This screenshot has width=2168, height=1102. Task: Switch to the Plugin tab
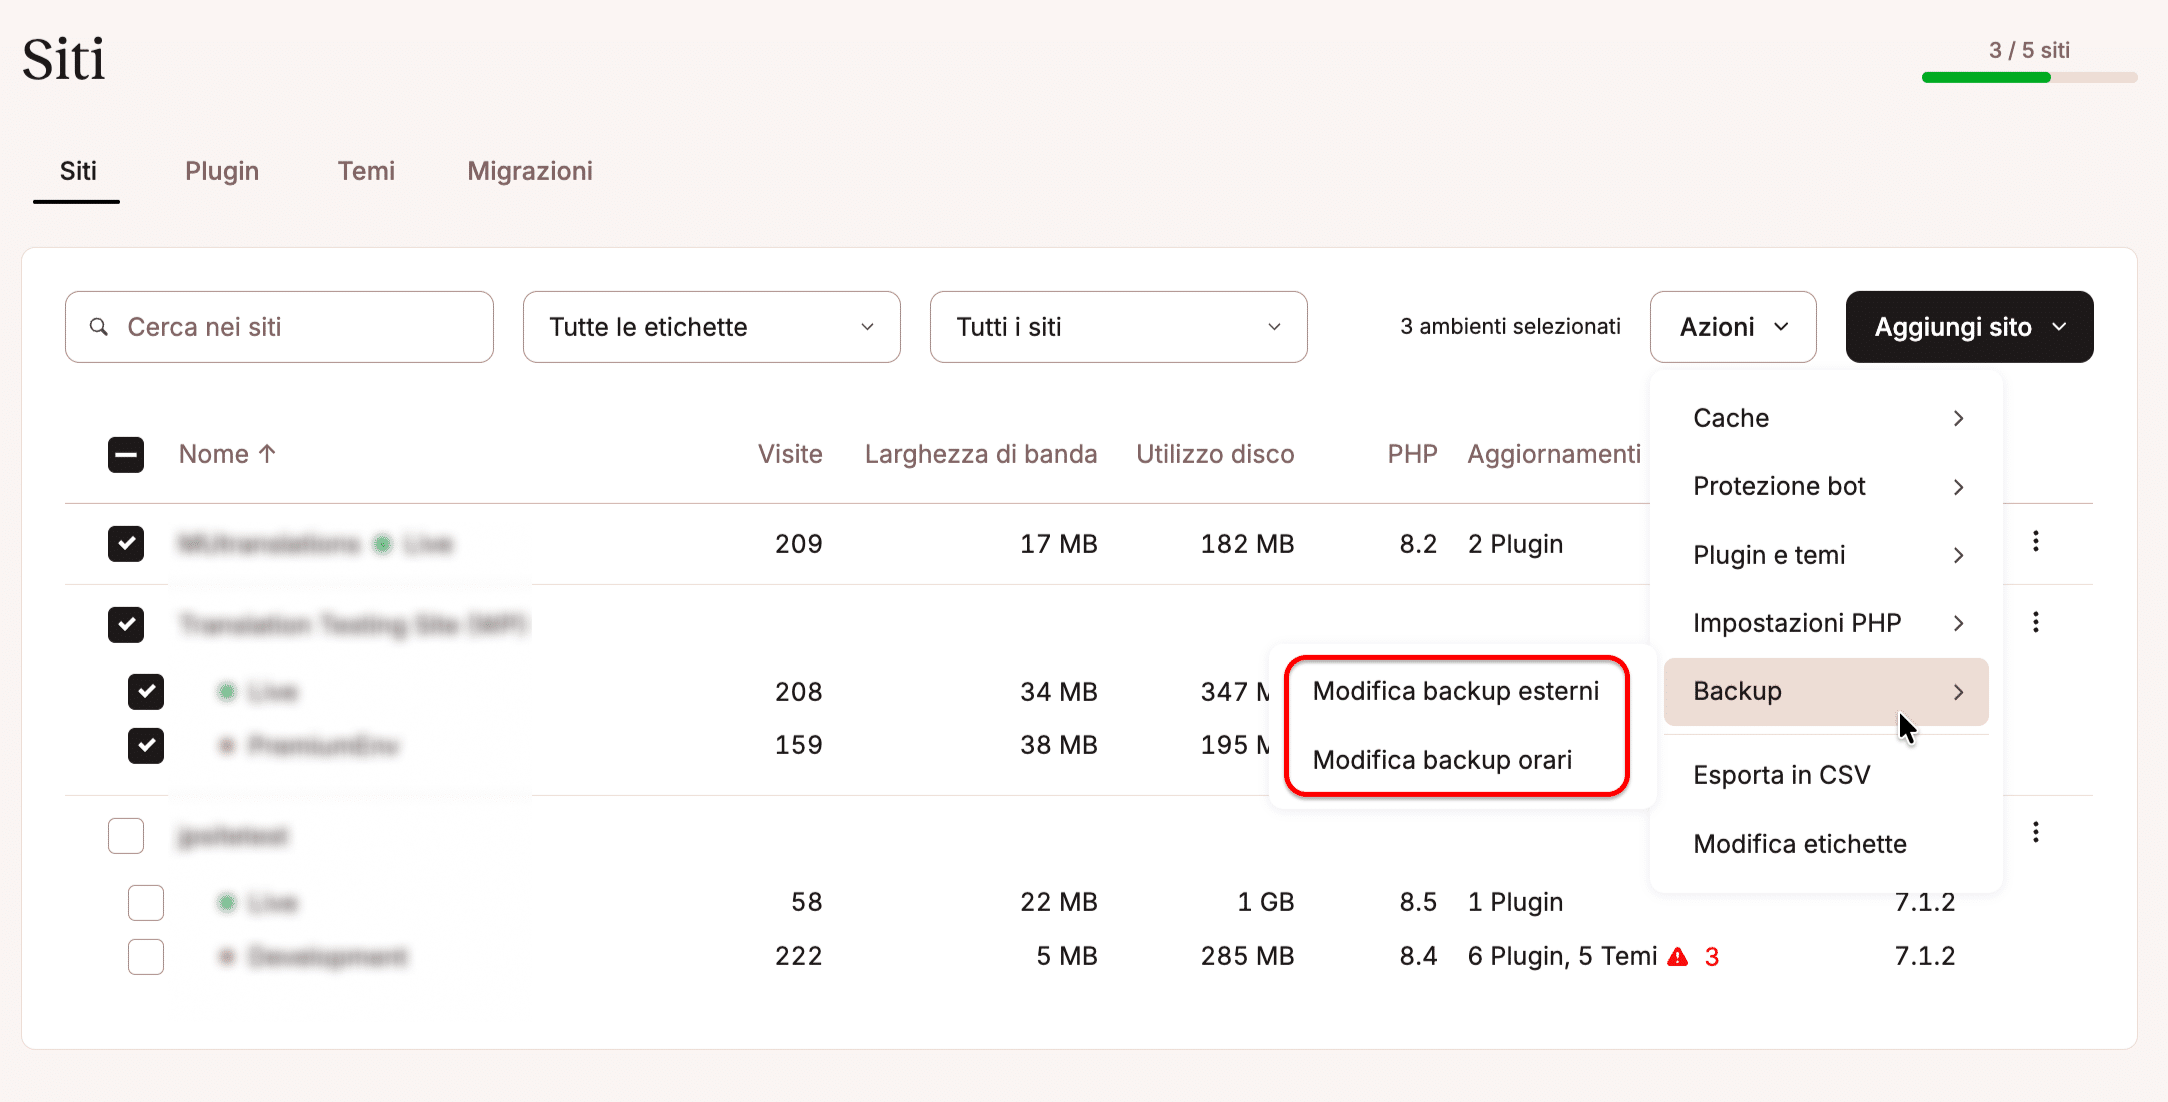pyautogui.click(x=222, y=171)
